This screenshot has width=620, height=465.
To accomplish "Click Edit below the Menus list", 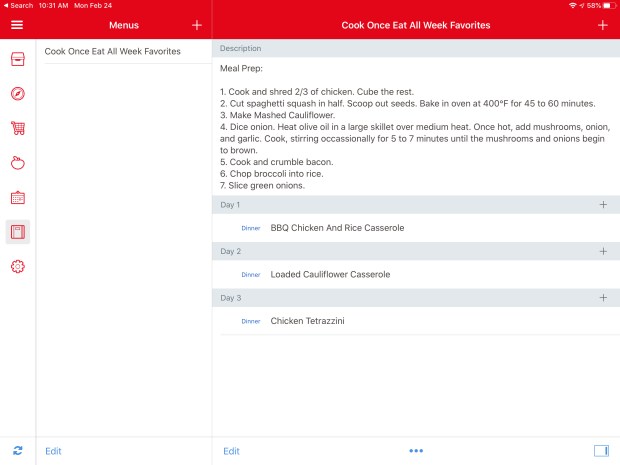I will click(x=53, y=451).
